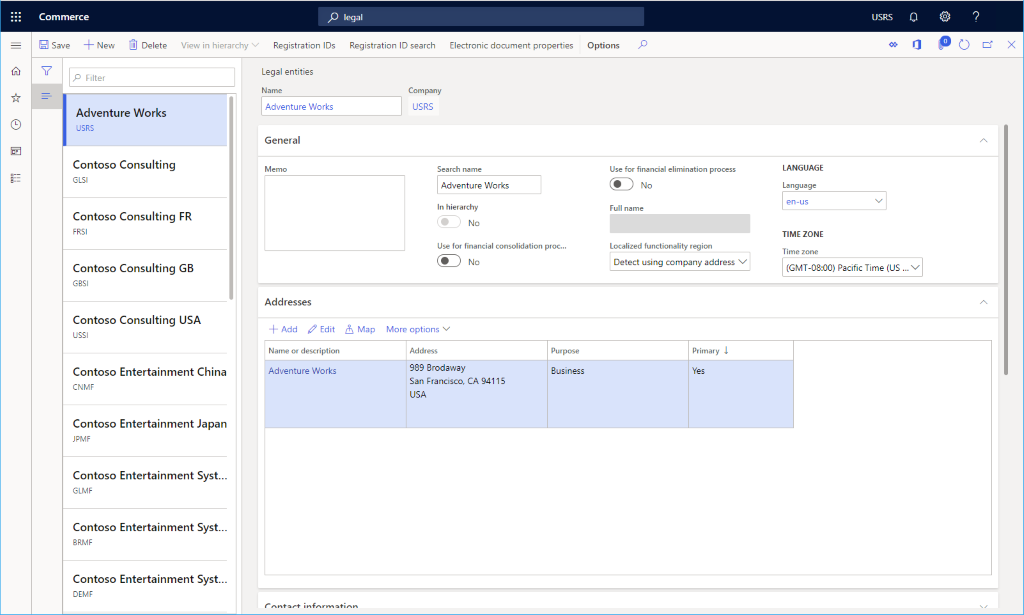Screen dimensions: 1024x615
Task: Click the USRS company link
Action: click(423, 106)
